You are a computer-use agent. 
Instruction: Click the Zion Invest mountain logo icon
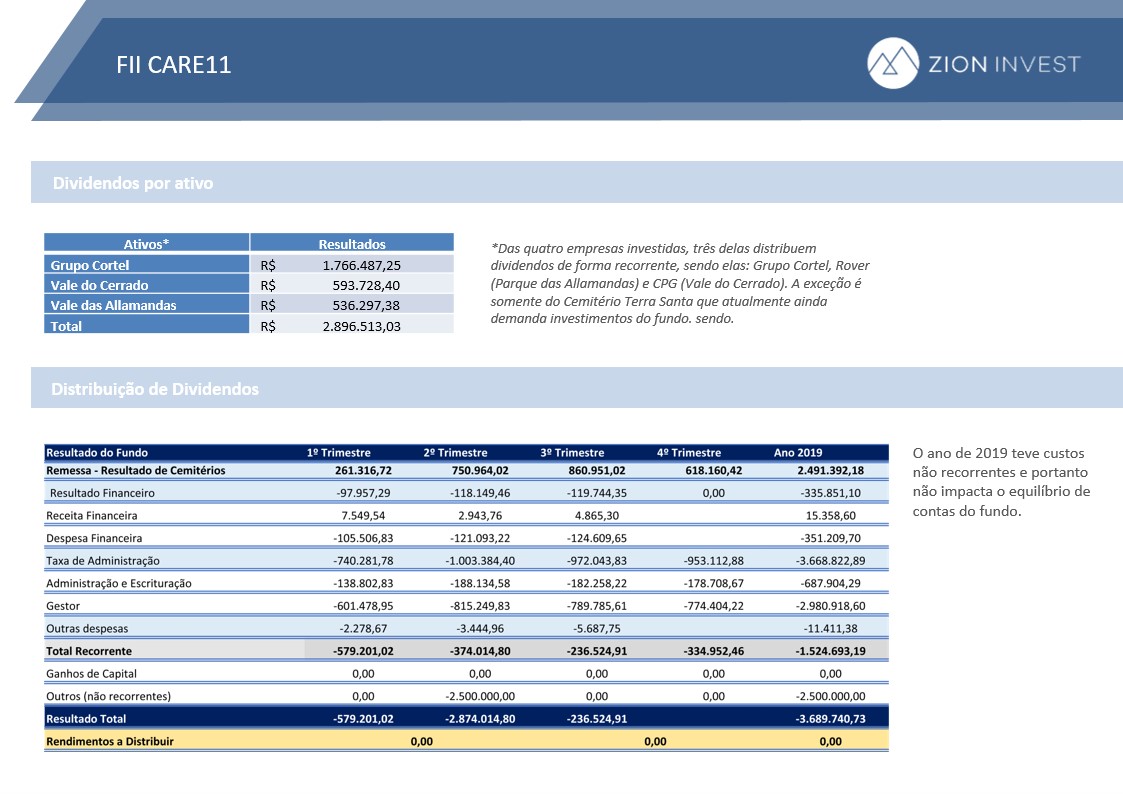892,63
